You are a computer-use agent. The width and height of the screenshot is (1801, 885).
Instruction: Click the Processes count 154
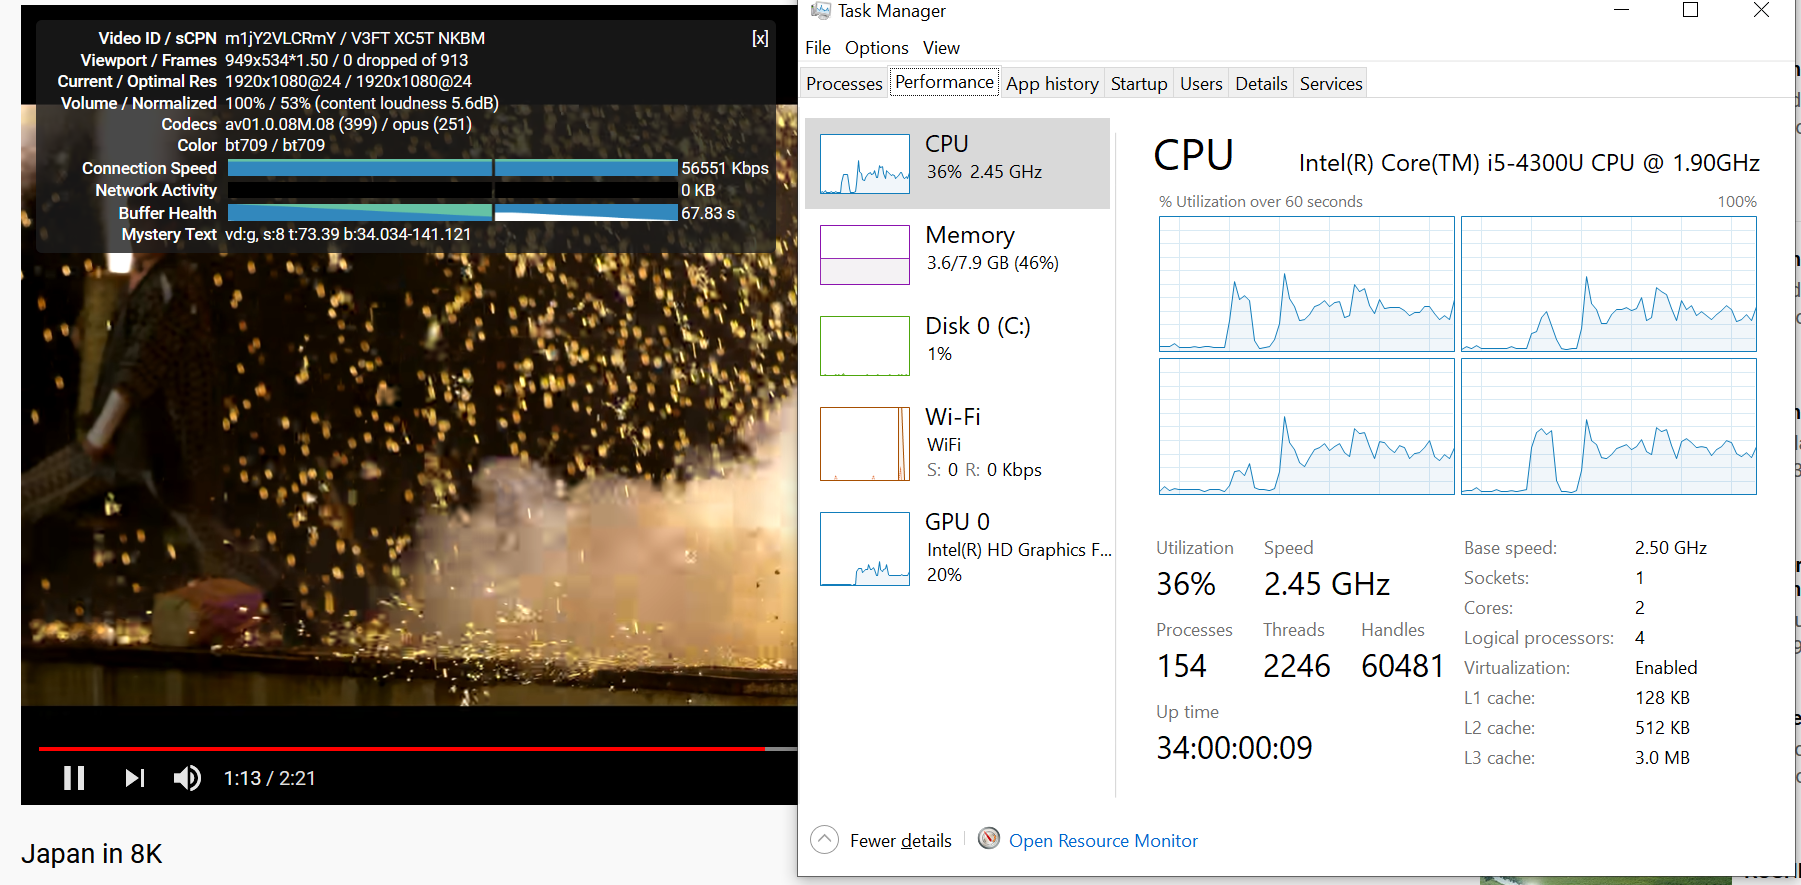point(1182,666)
